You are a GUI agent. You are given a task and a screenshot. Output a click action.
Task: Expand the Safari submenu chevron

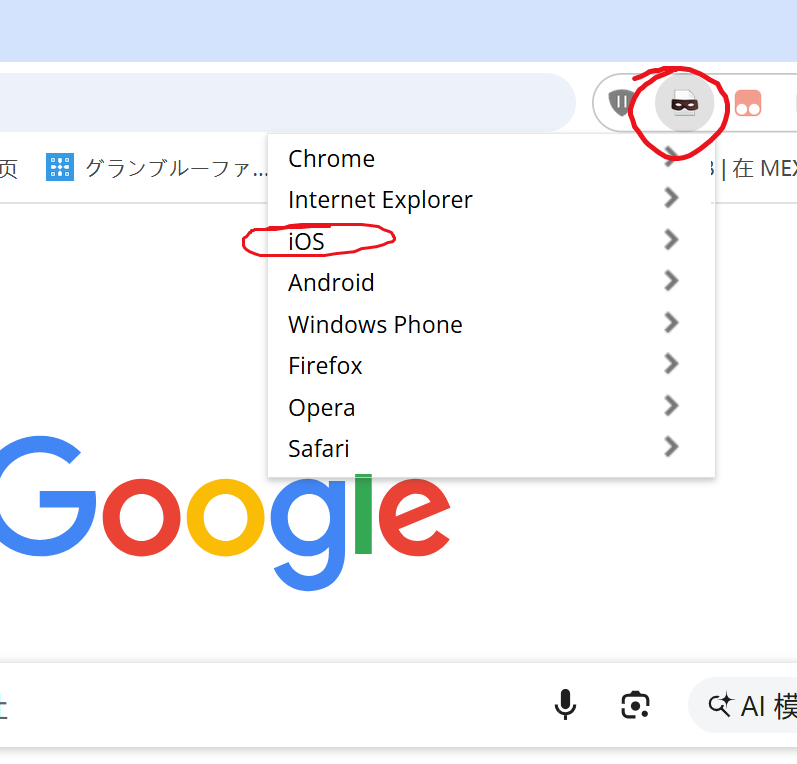(672, 448)
